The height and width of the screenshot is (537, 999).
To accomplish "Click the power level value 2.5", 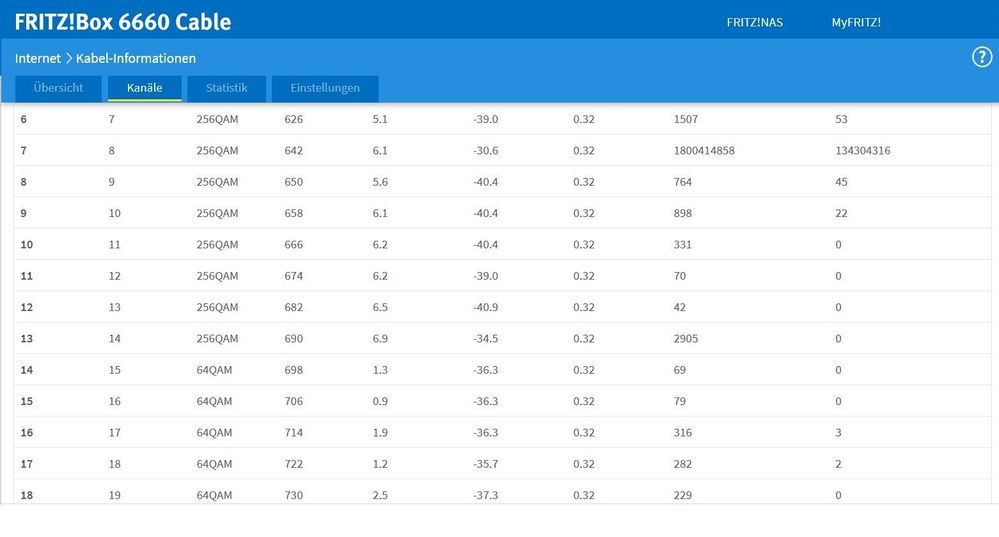I will [x=380, y=495].
